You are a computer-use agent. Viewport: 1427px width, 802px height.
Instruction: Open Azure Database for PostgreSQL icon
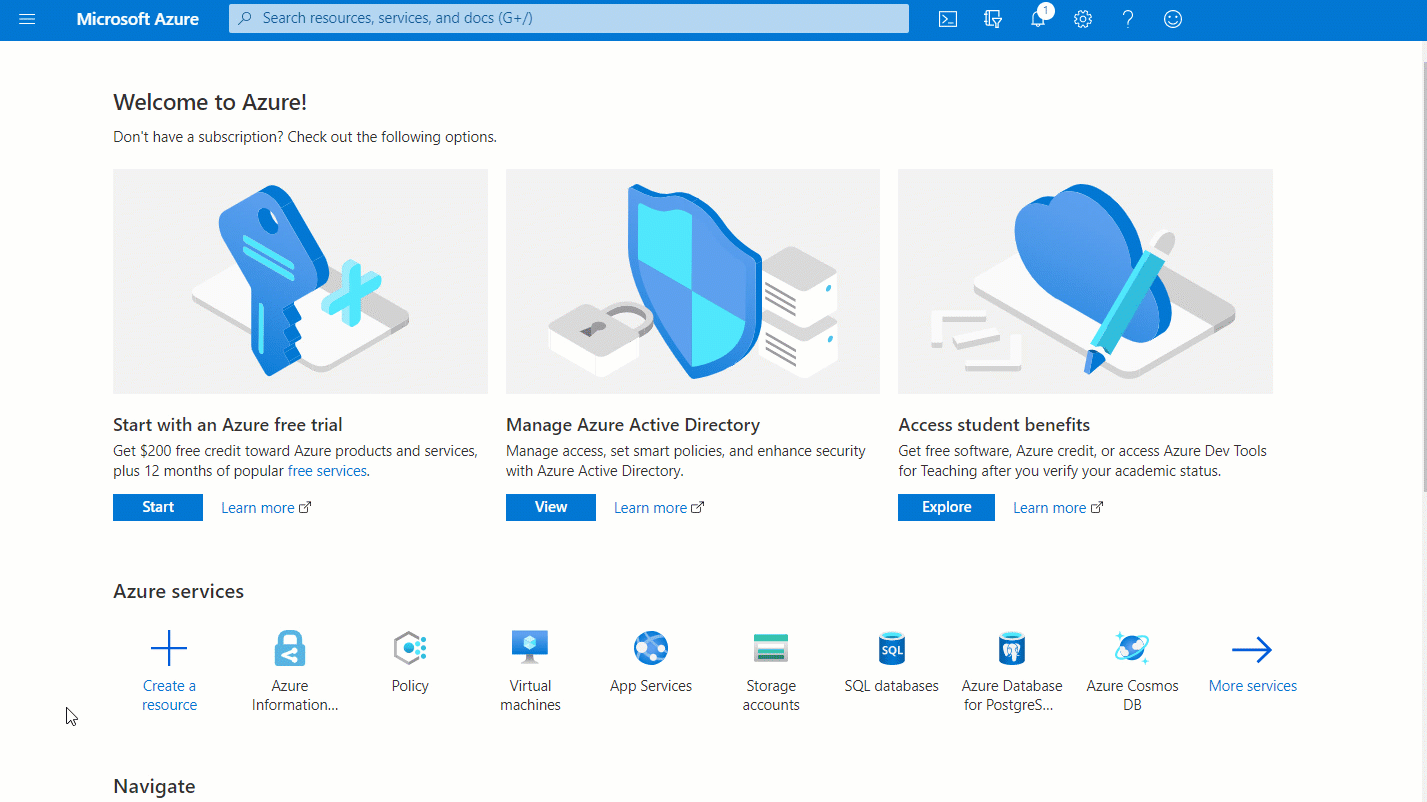click(x=1012, y=648)
